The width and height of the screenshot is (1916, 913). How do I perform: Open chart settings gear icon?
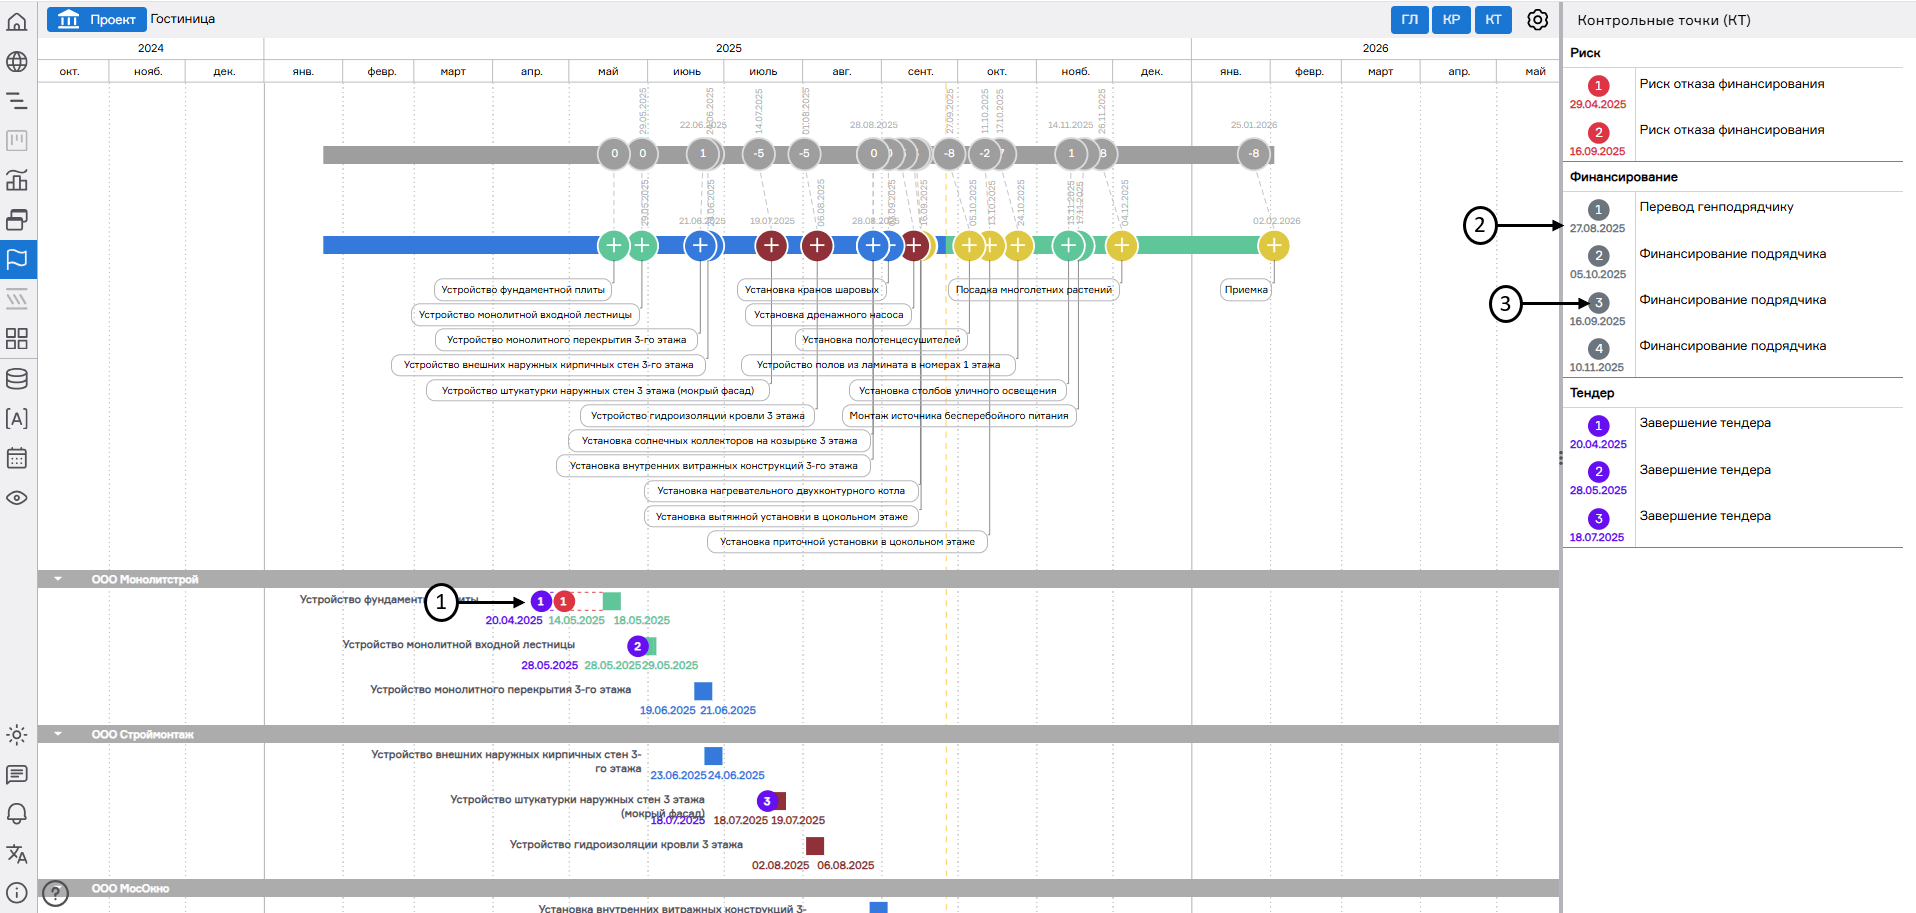(x=1538, y=20)
